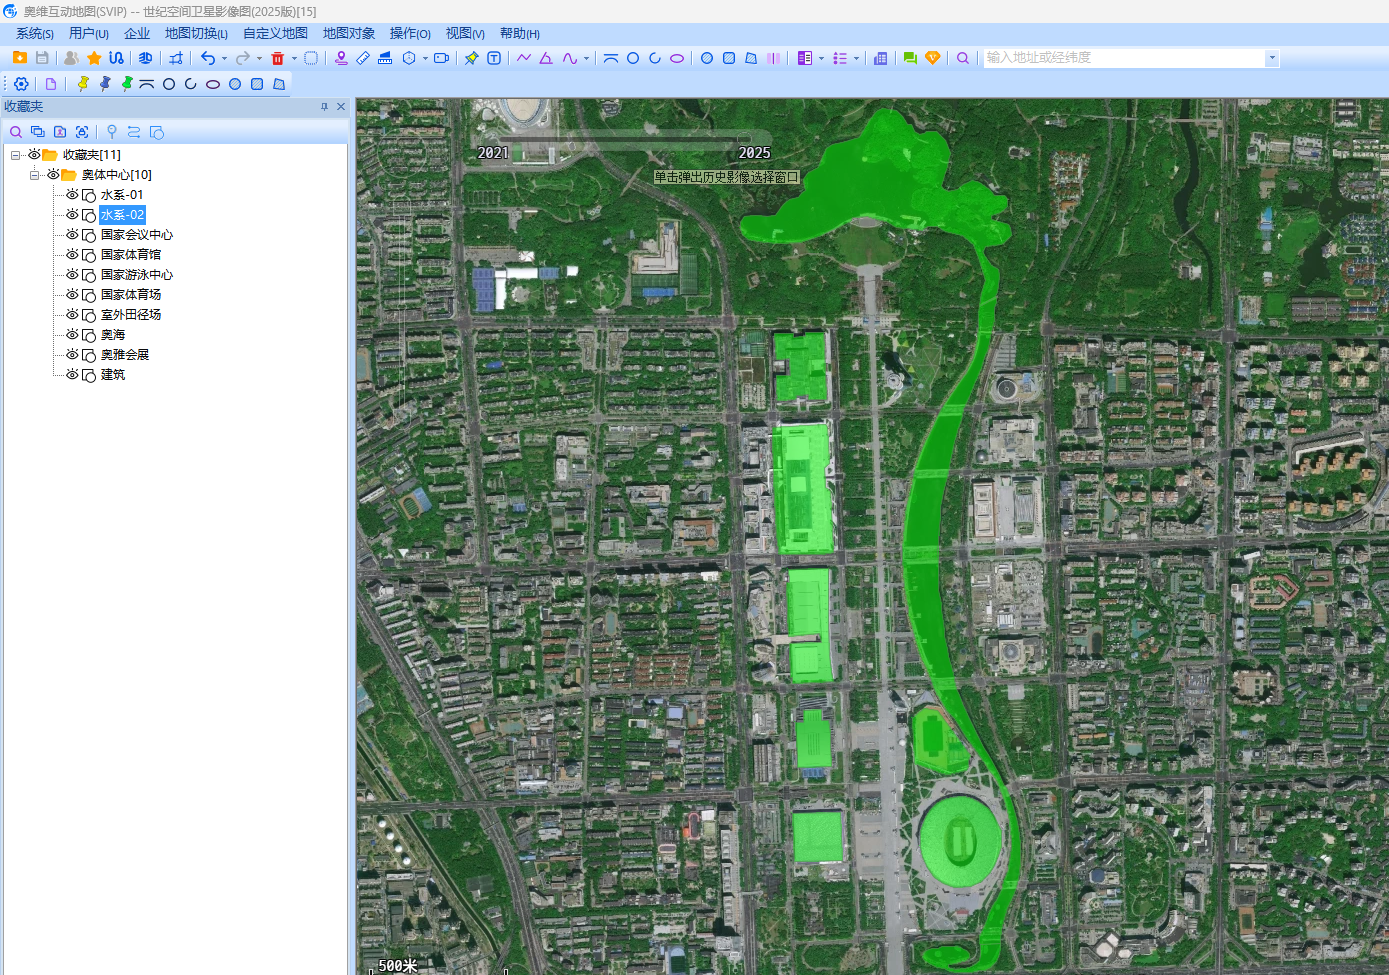Toggle visibility of 奥体中心 folder

point(53,175)
